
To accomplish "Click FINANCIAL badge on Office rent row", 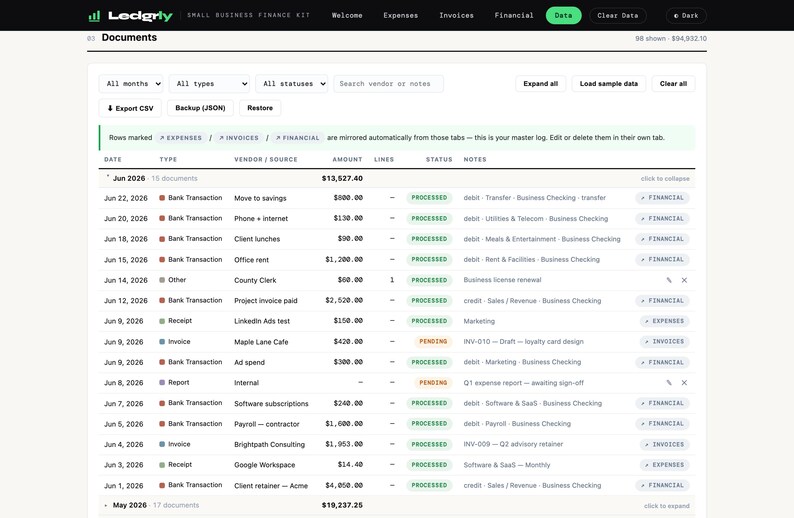I will 662,260.
